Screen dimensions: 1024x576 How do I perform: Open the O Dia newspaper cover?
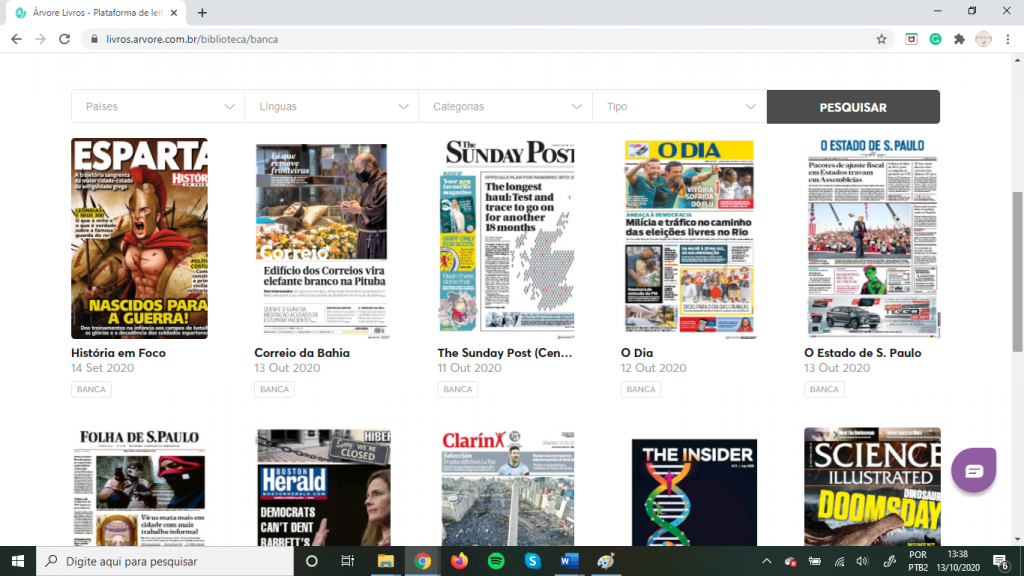click(x=689, y=236)
